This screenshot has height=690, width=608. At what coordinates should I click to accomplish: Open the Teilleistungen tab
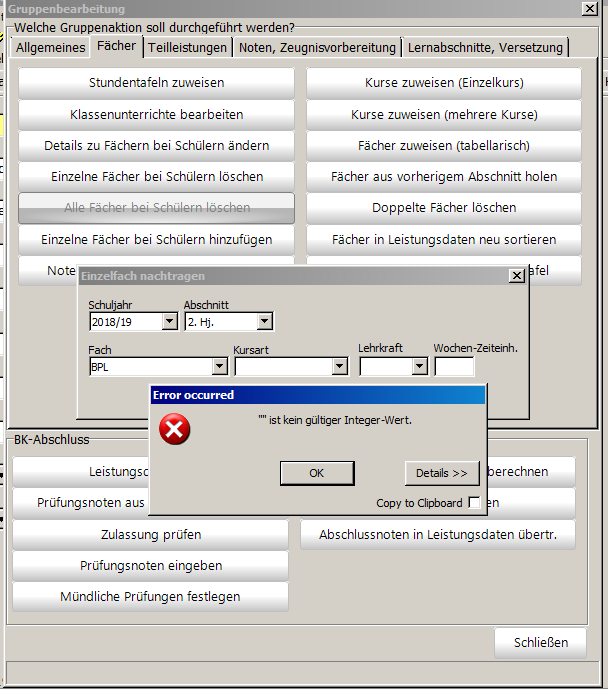click(x=187, y=48)
